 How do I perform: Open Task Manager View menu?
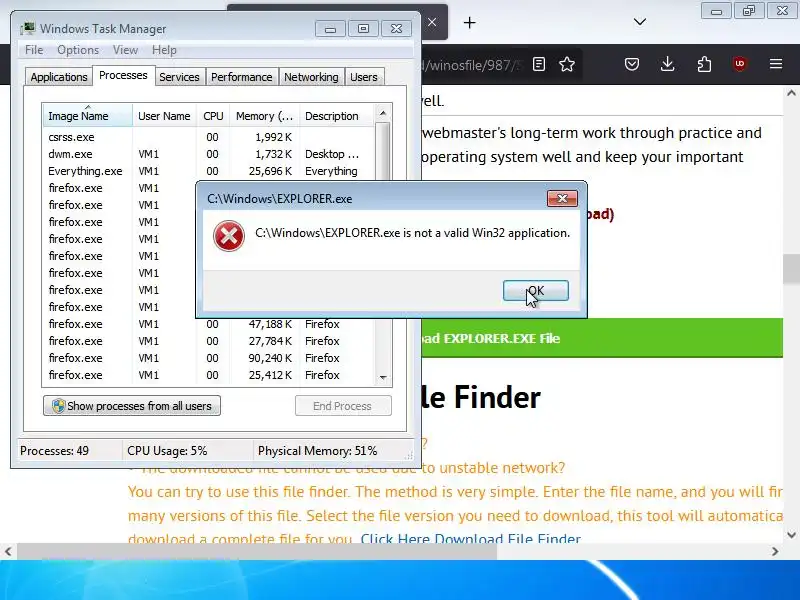(x=125, y=50)
